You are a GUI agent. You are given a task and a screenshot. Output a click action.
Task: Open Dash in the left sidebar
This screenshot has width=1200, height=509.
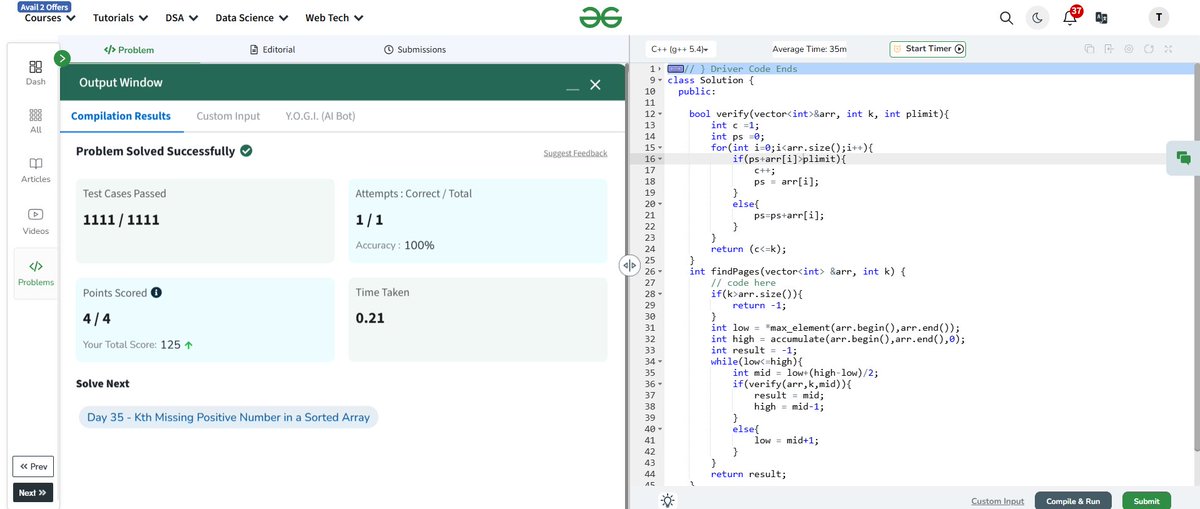coord(35,73)
